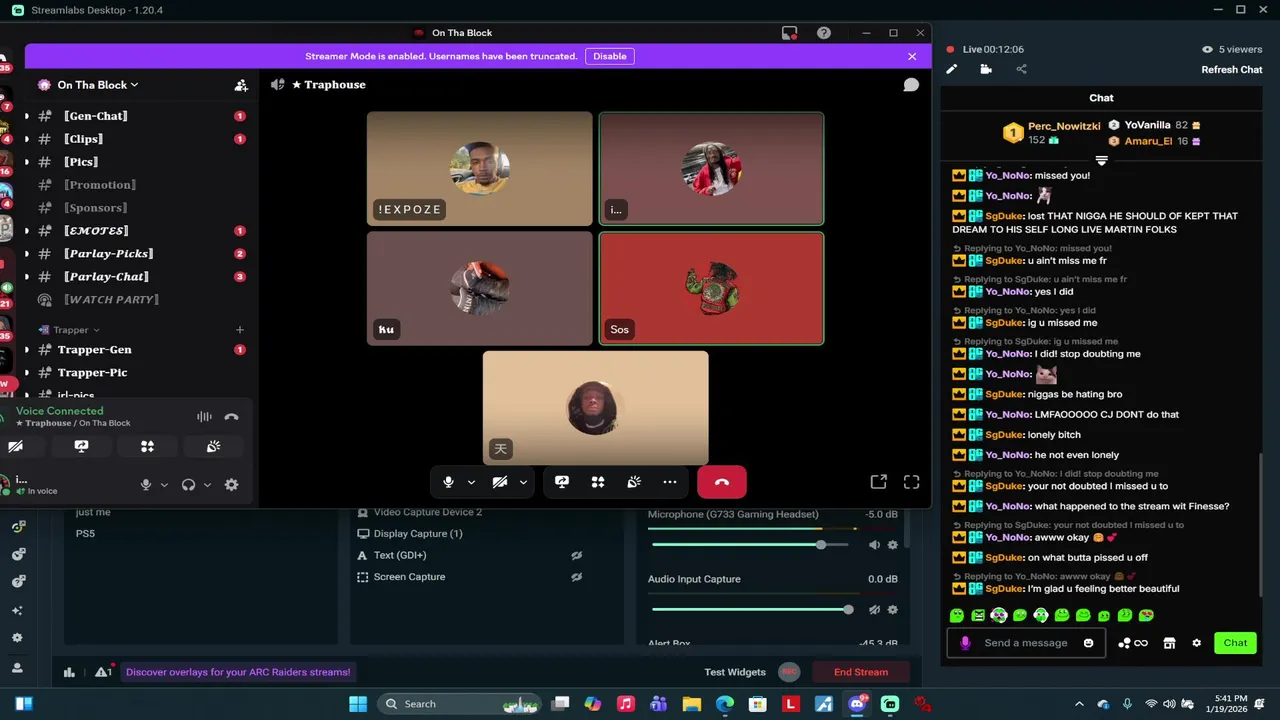Screen dimensions: 1280x720
Task: Share your screen from call control bar
Action: click(562, 482)
